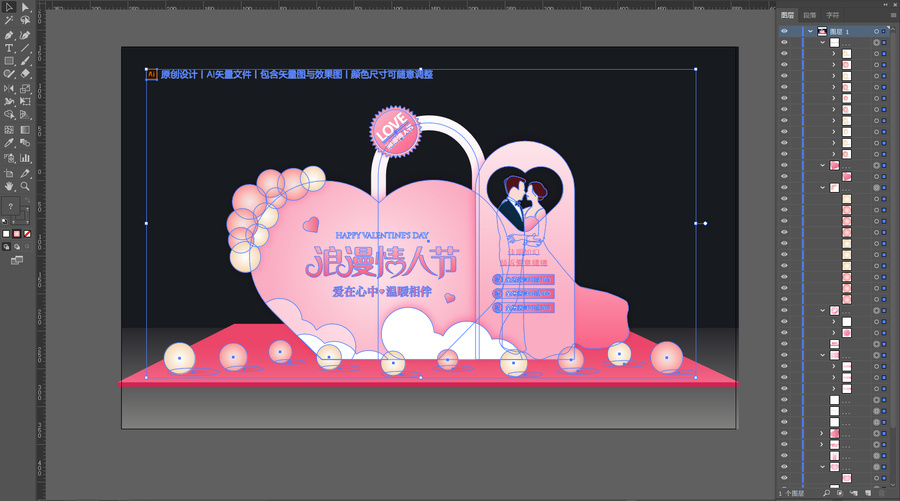Screen dimensions: 900x501
Task: Switch to the 图层 tab
Action: pos(788,15)
